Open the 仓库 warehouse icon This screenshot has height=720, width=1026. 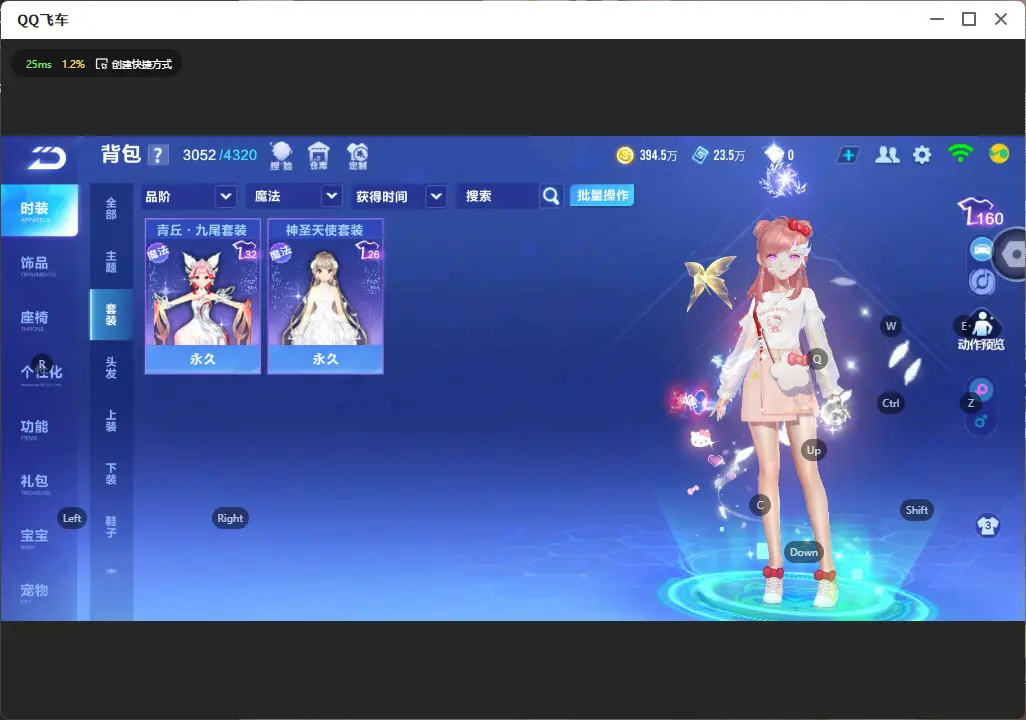point(319,156)
